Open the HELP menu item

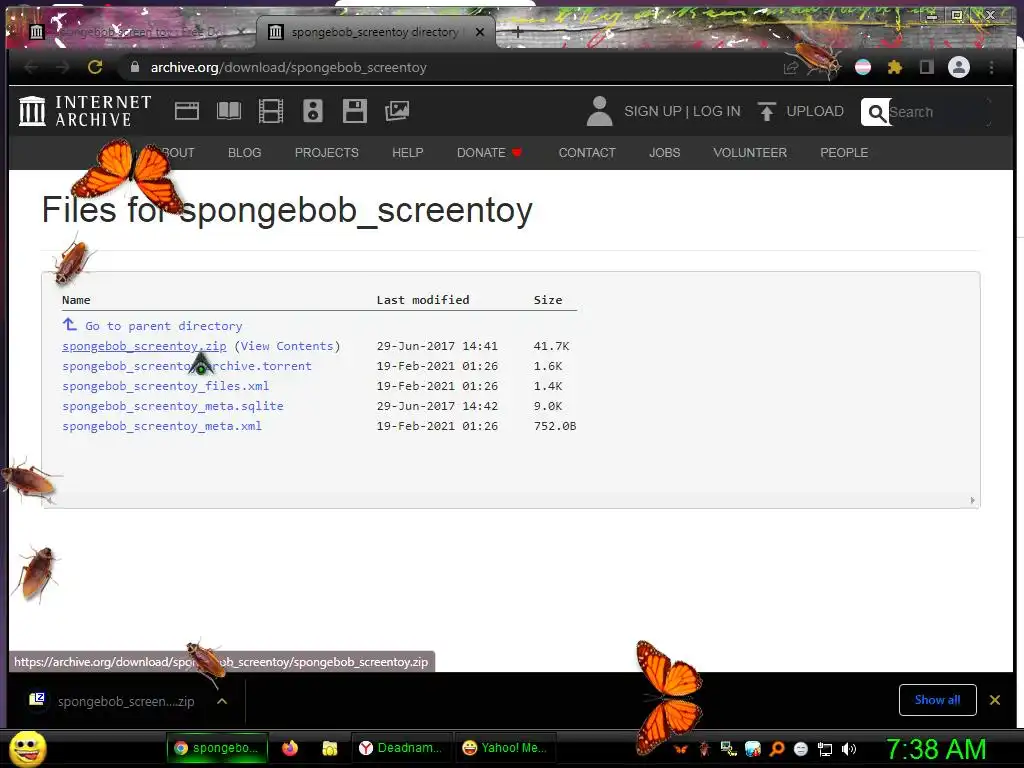(x=408, y=152)
